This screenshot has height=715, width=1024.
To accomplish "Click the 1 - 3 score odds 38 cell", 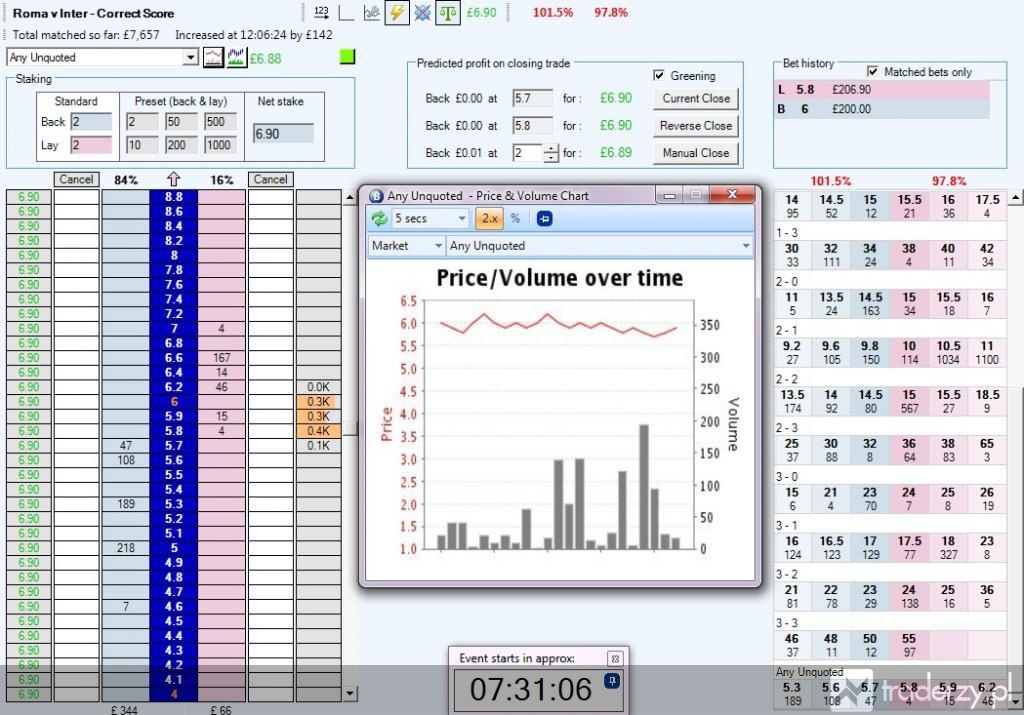I will 909,255.
